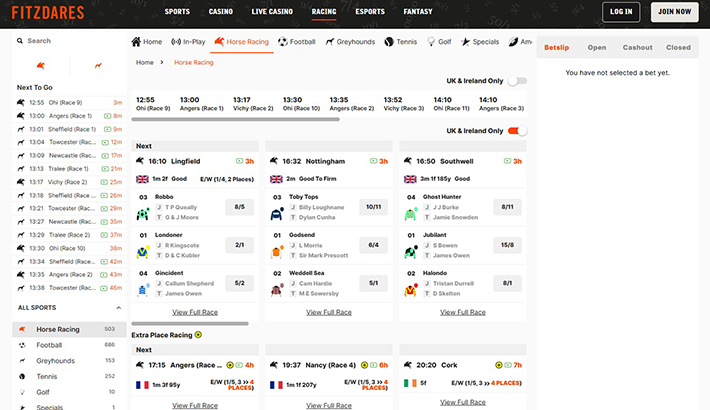Viewport: 710px width, 410px height.
Task: Click the Specials star icon in sports bar
Action: point(465,42)
